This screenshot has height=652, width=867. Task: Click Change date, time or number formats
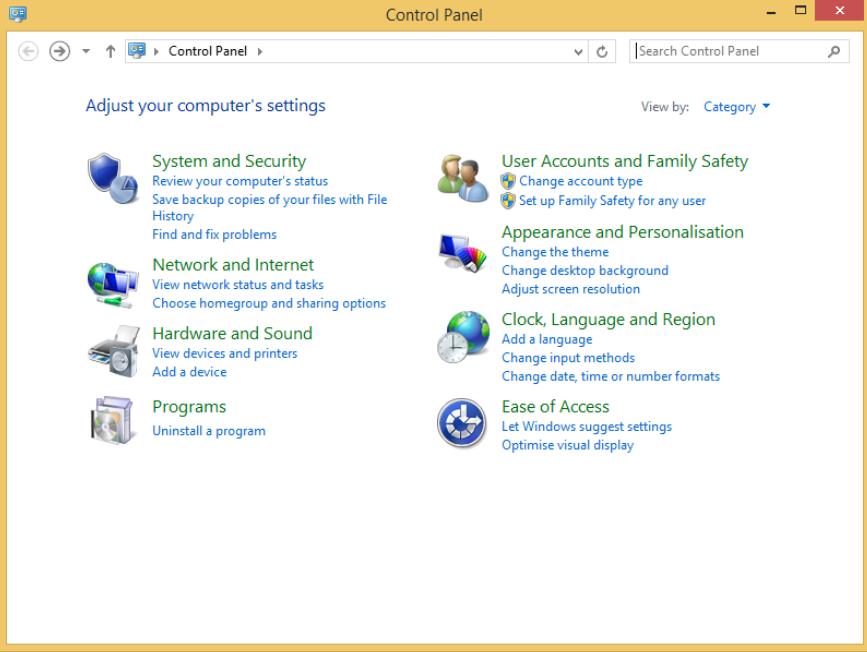click(610, 377)
